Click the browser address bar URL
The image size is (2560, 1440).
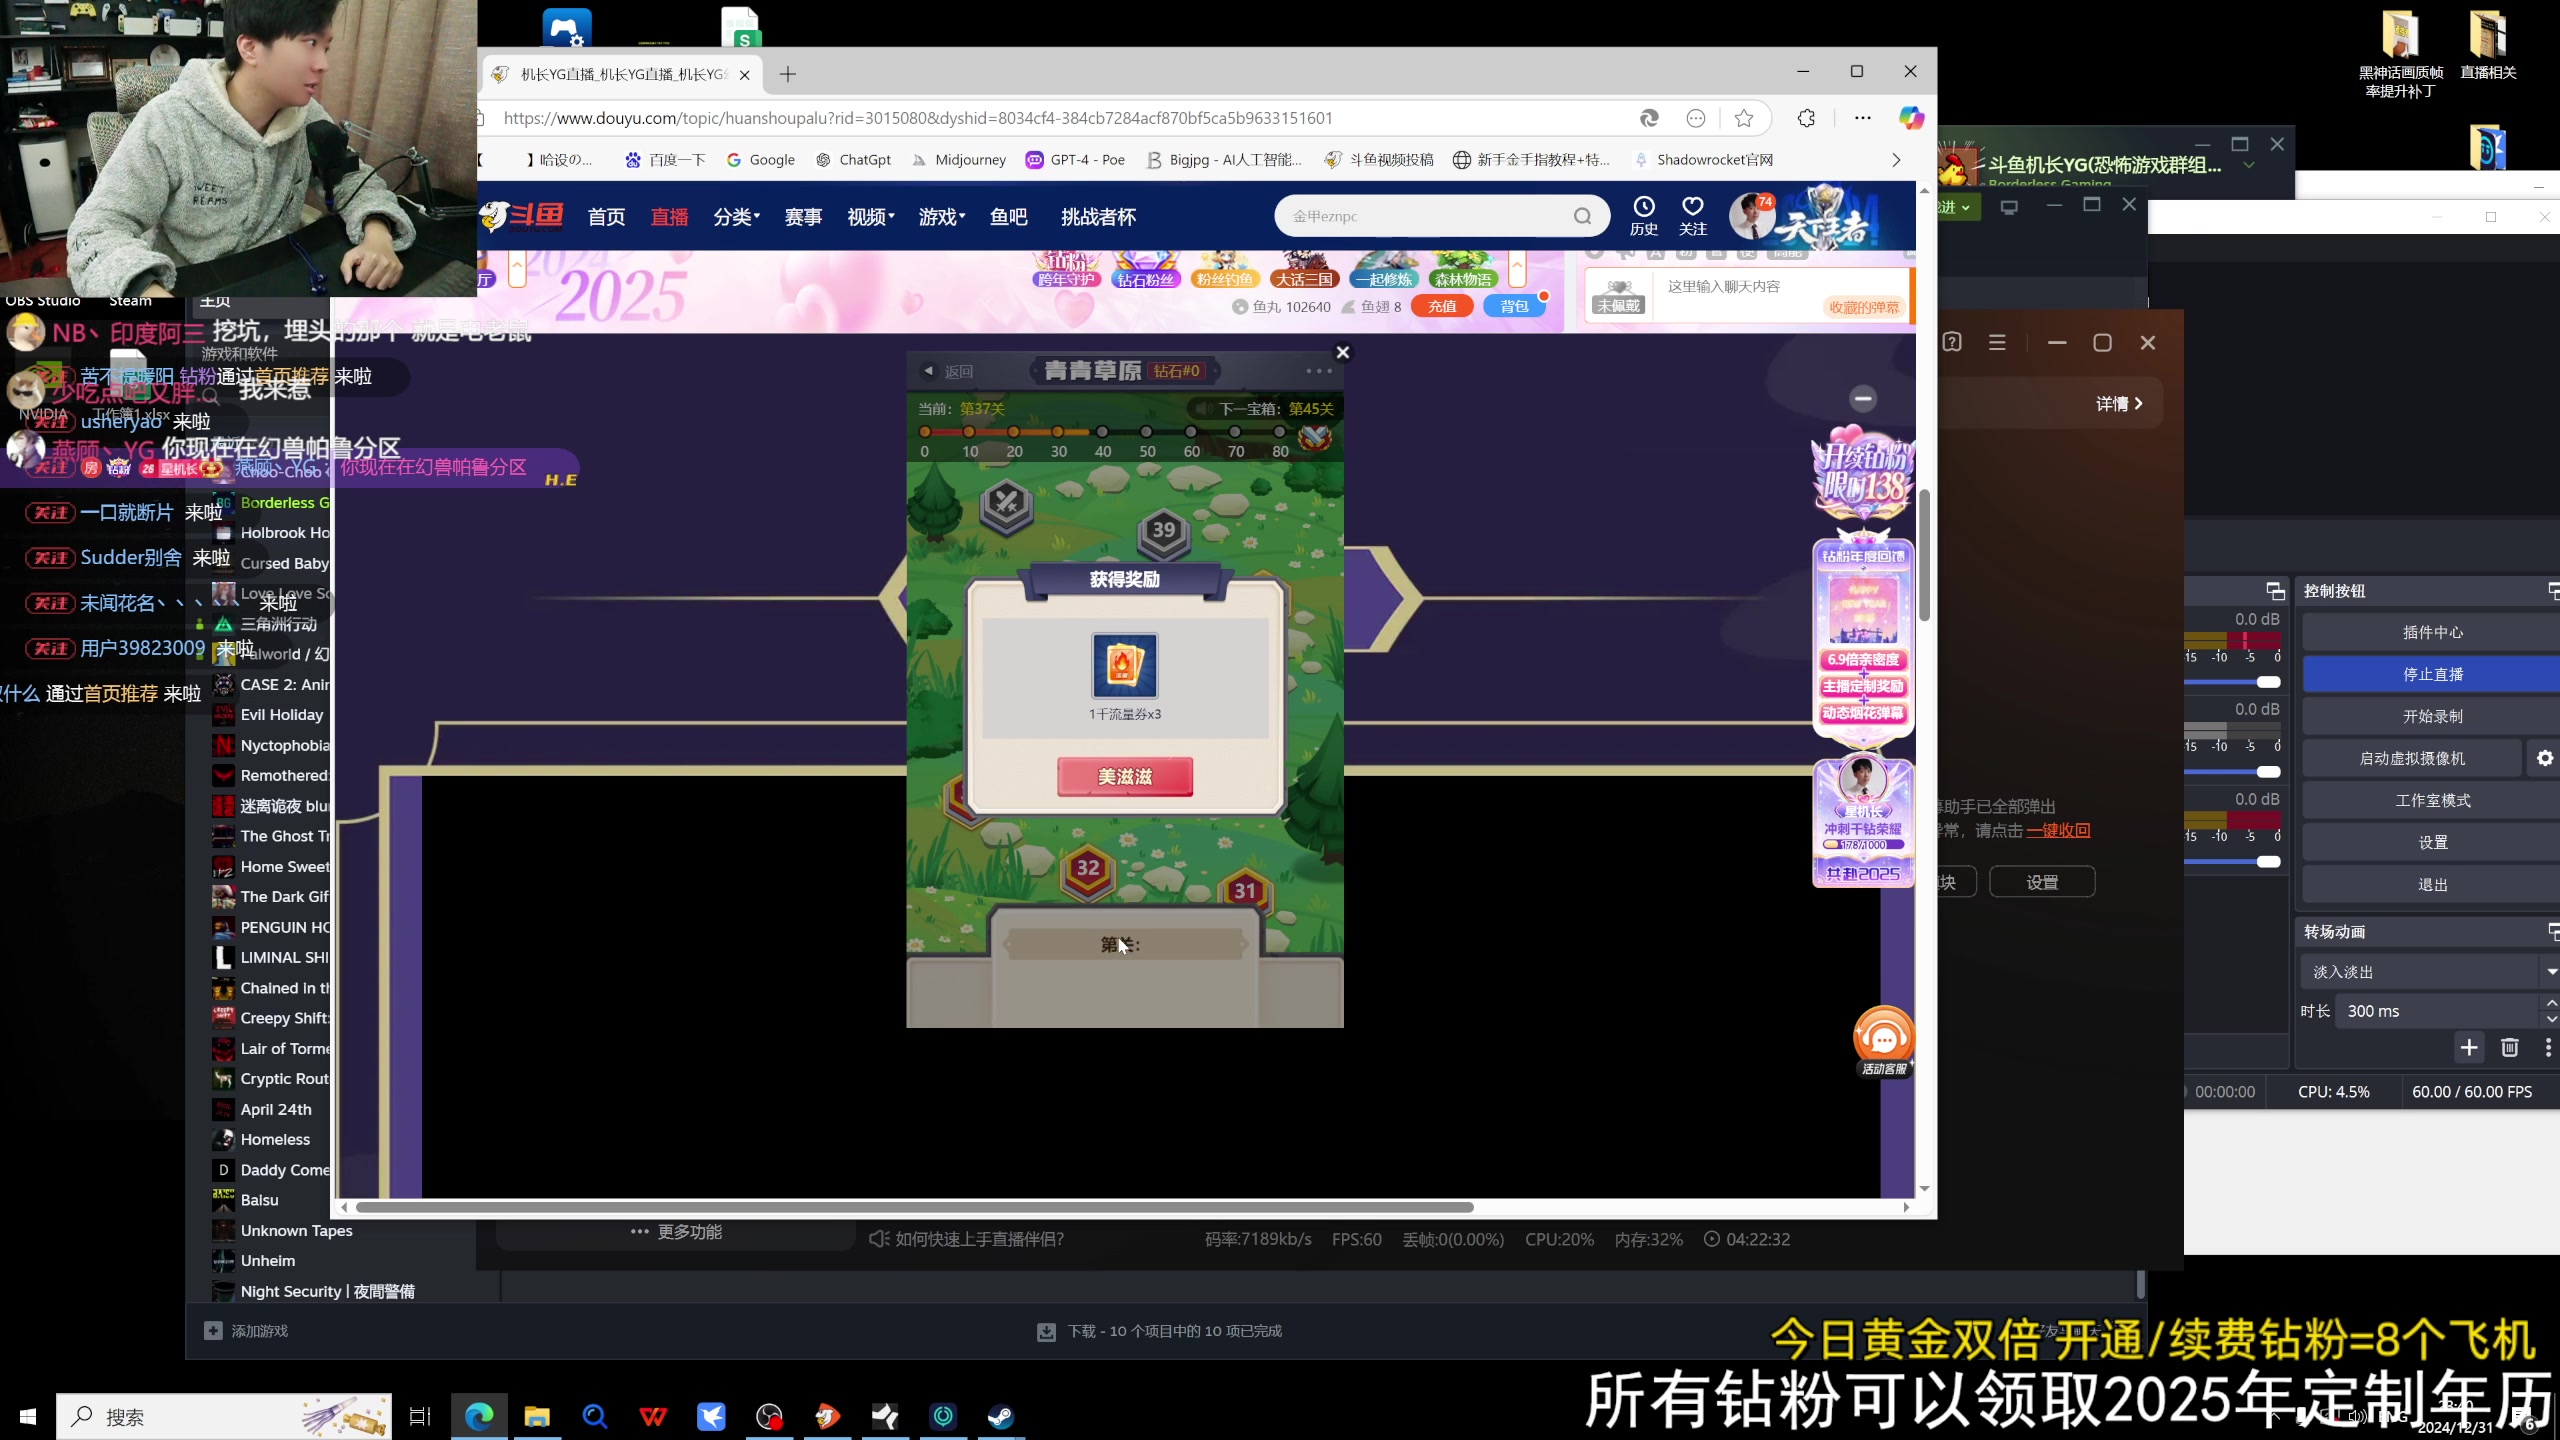click(917, 118)
